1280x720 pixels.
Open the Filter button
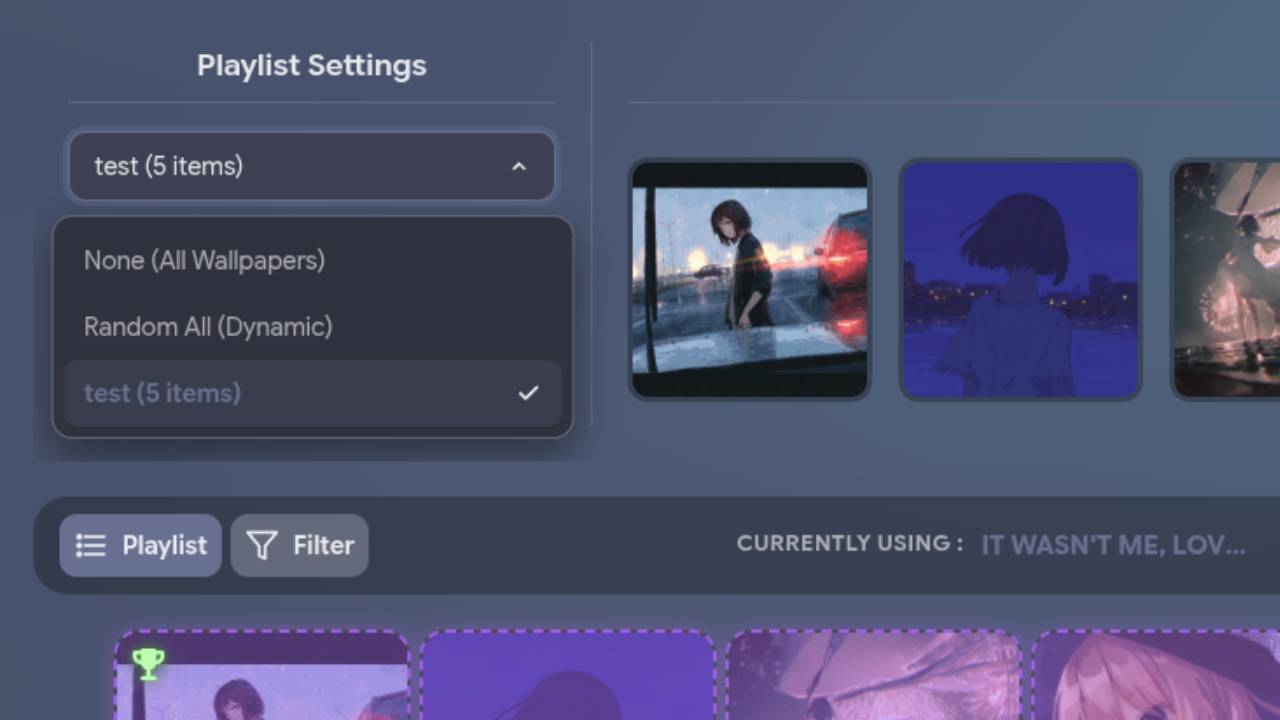click(x=300, y=545)
